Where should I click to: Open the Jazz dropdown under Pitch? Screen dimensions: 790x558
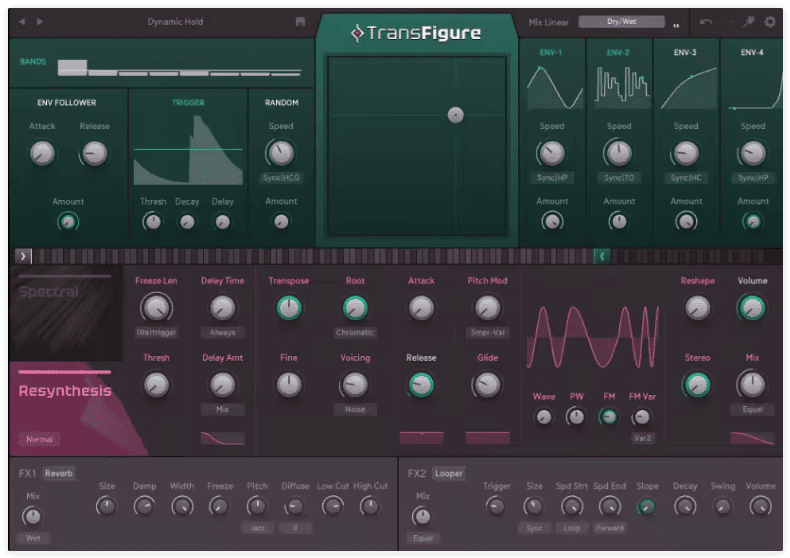click(257, 528)
